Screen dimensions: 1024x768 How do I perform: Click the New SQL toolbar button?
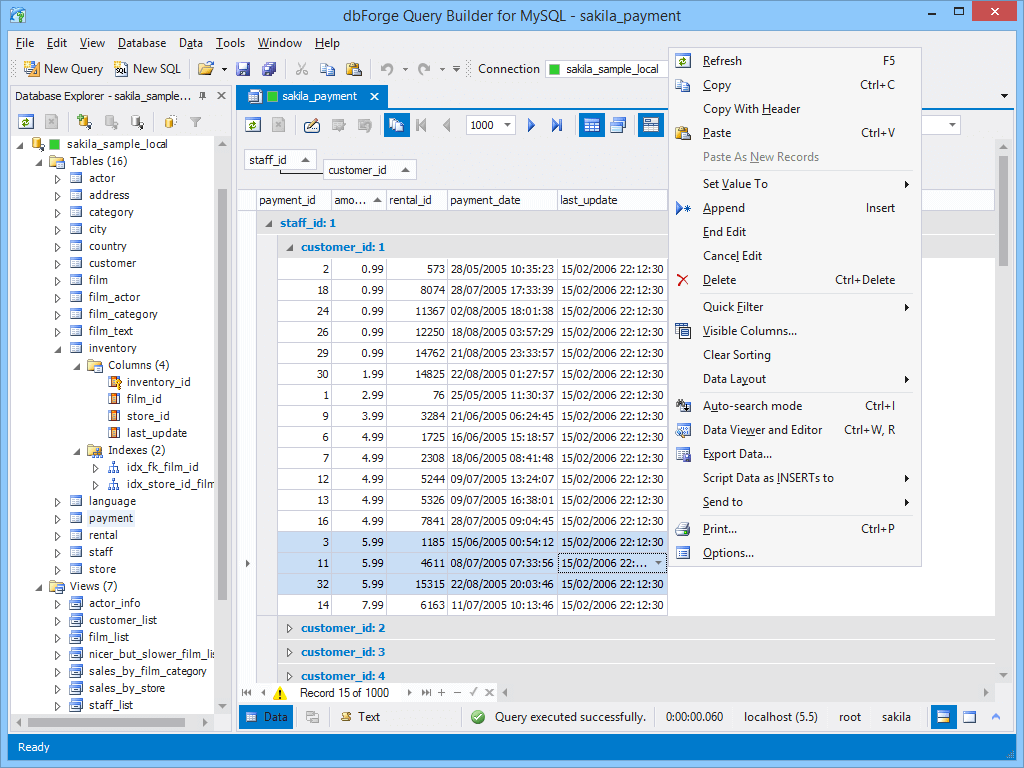tap(147, 69)
